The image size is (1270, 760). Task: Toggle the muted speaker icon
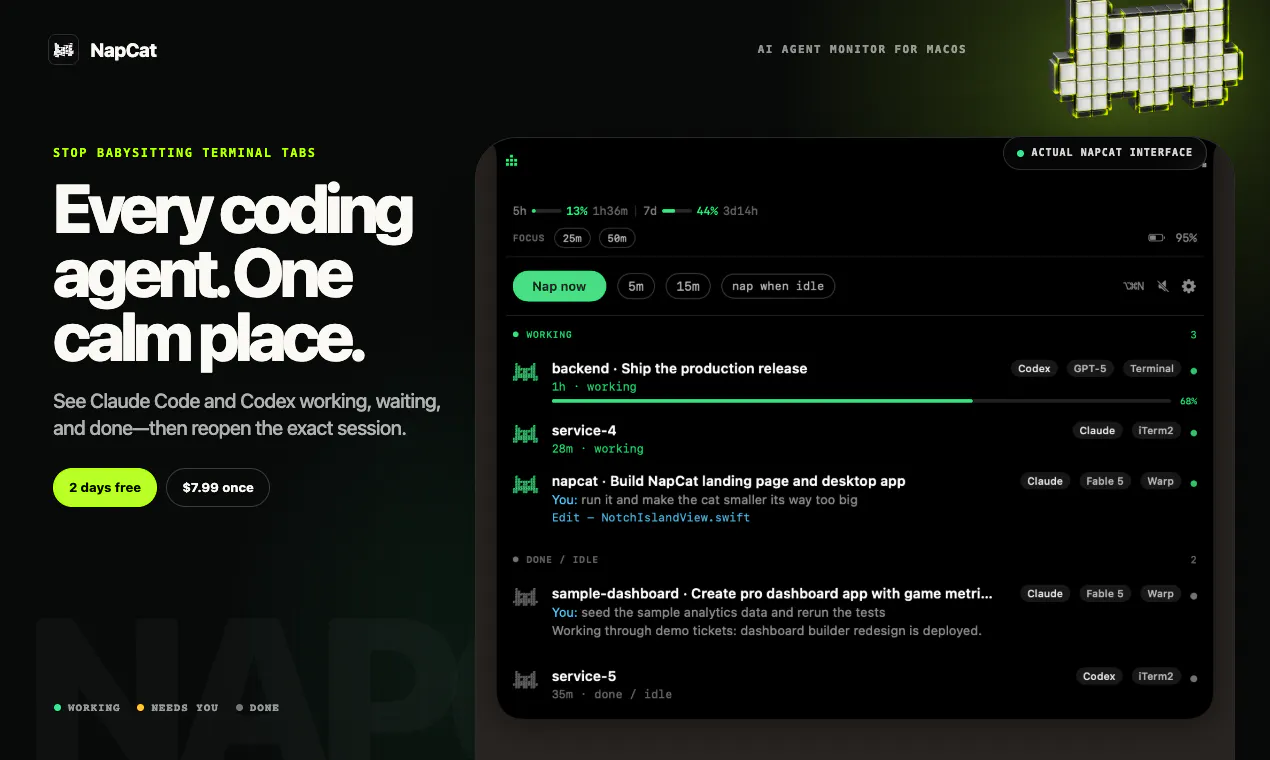pyautogui.click(x=1162, y=286)
